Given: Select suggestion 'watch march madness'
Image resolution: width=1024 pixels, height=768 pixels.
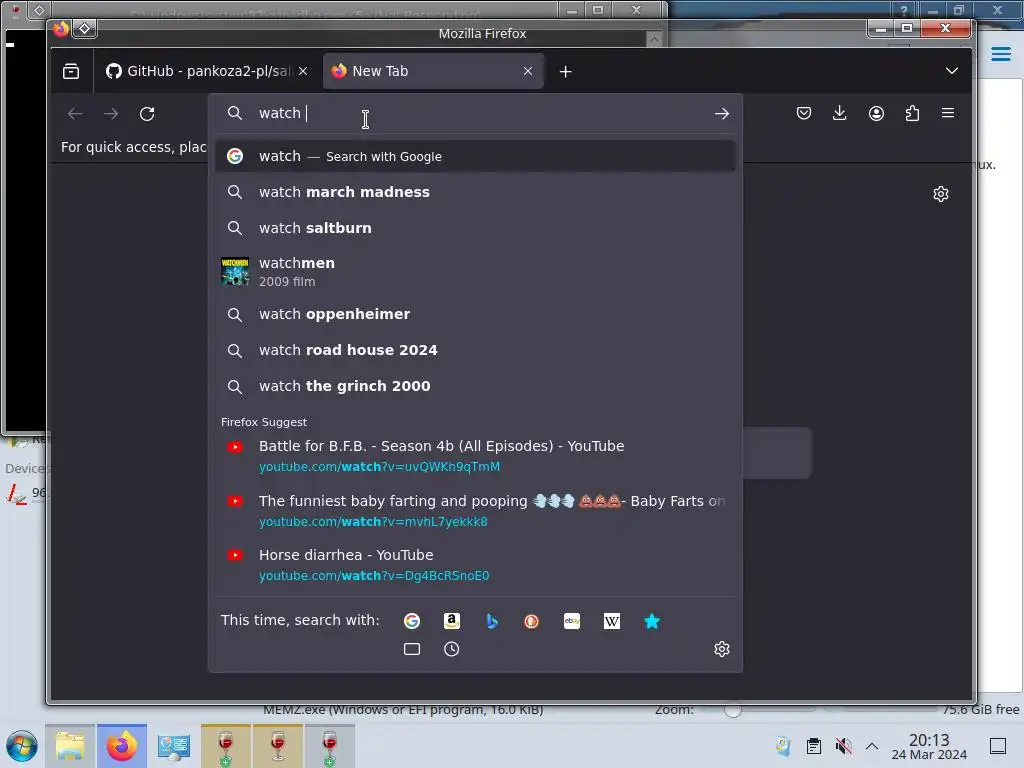Looking at the screenshot, I should pyautogui.click(x=475, y=192).
